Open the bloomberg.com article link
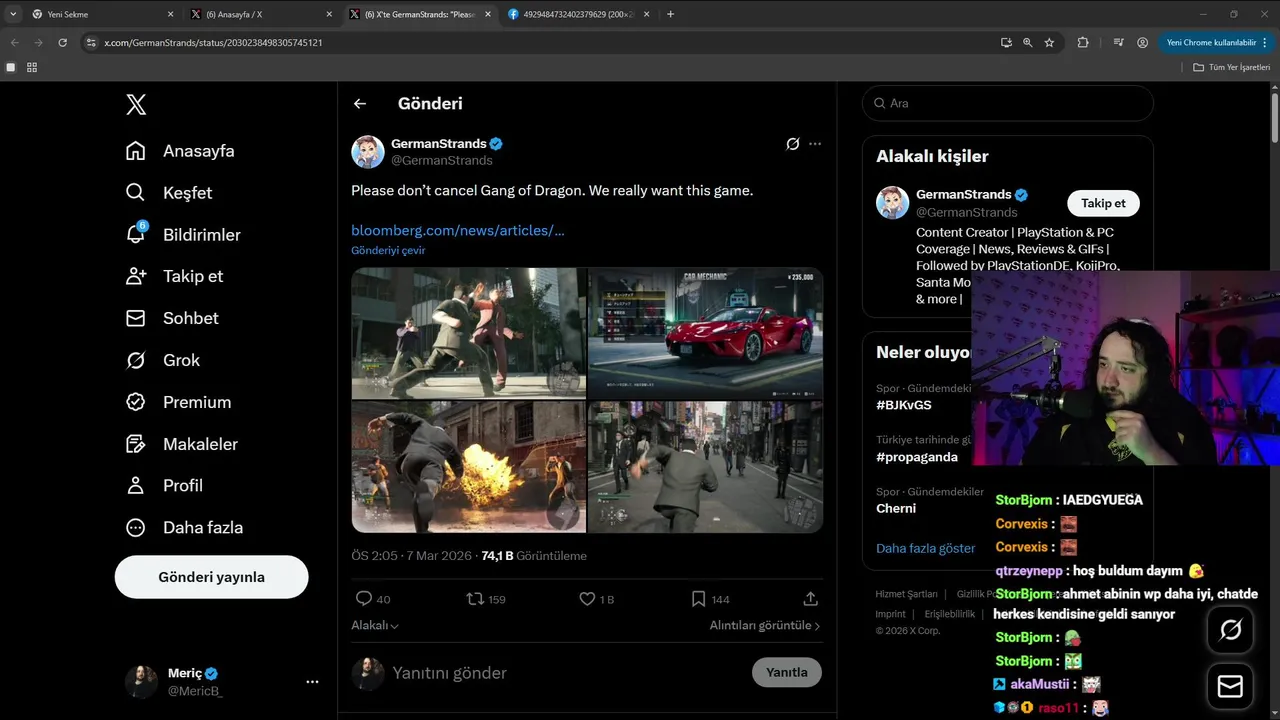Screen dimensions: 1280x720 point(458,230)
